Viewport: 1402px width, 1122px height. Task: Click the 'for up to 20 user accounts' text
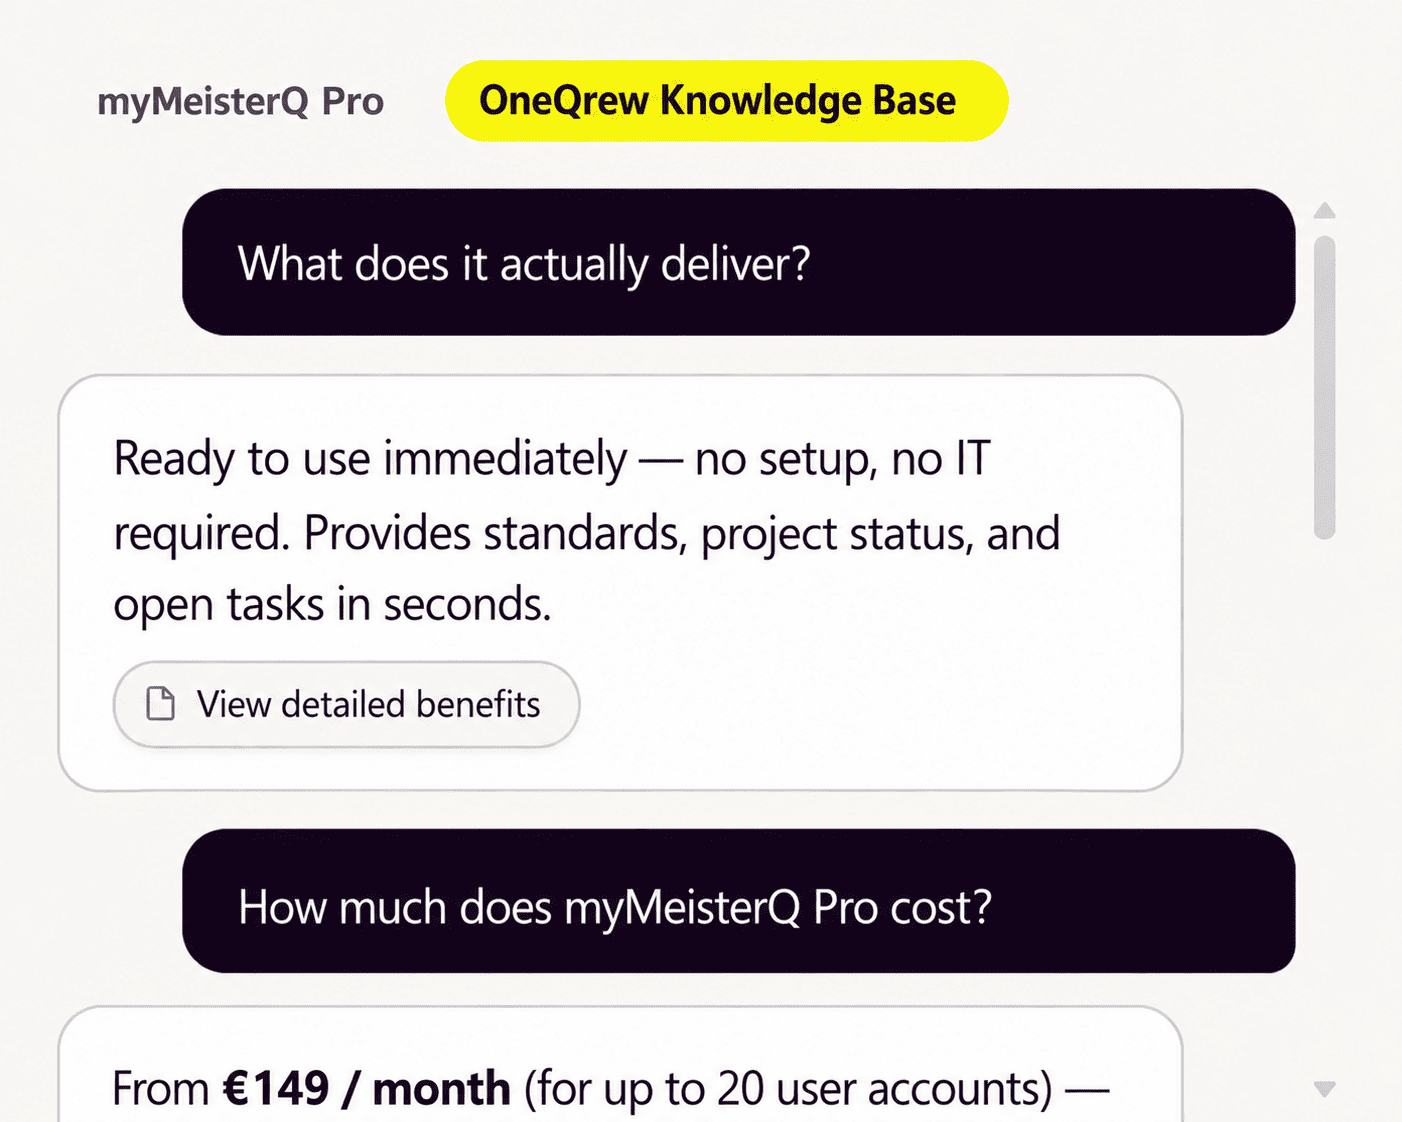[x=788, y=1089]
